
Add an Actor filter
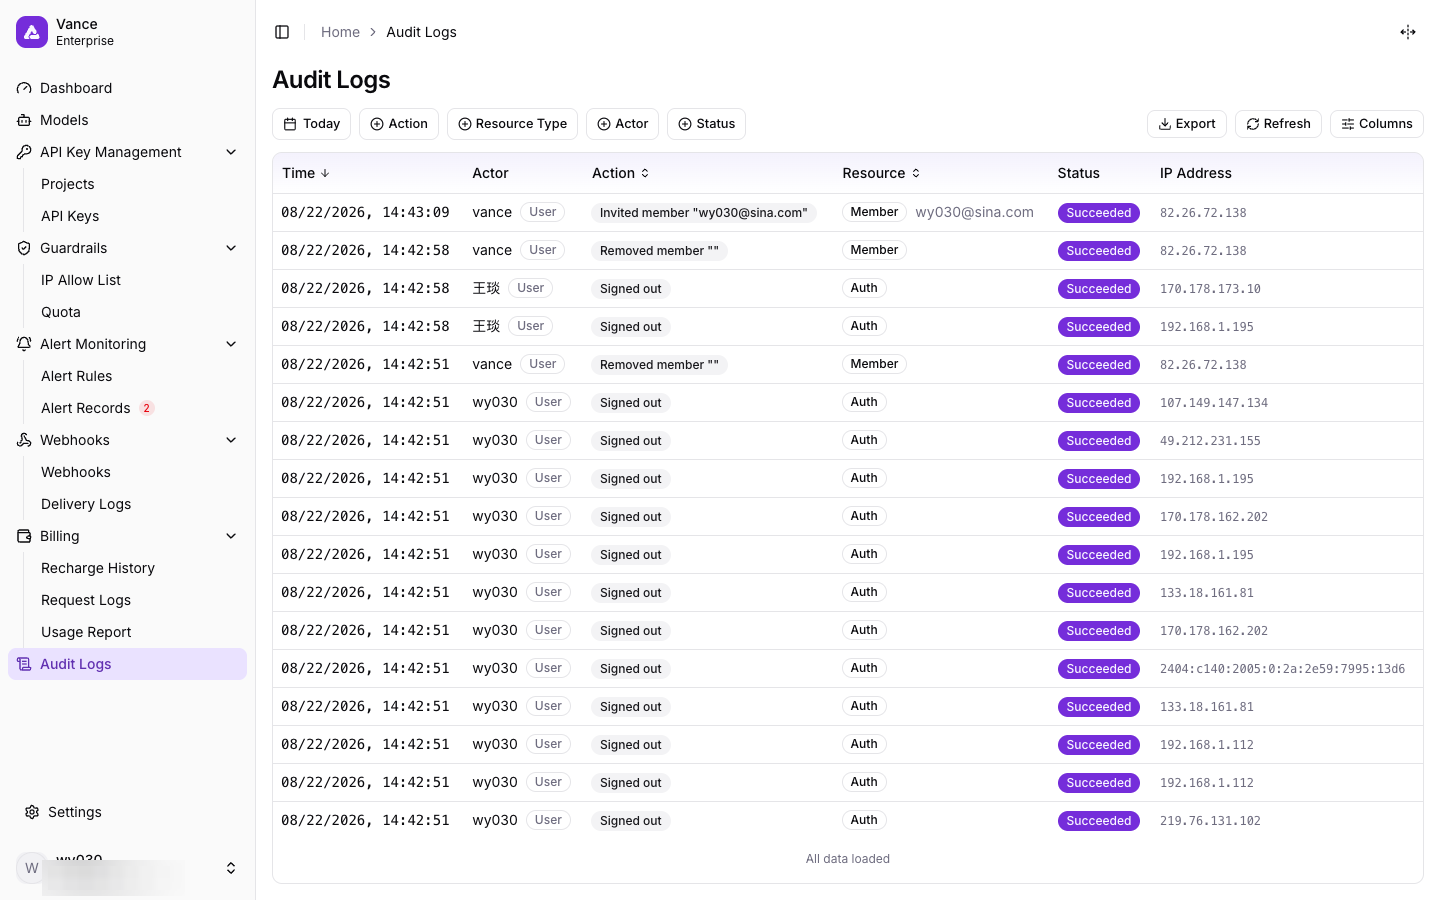point(622,124)
